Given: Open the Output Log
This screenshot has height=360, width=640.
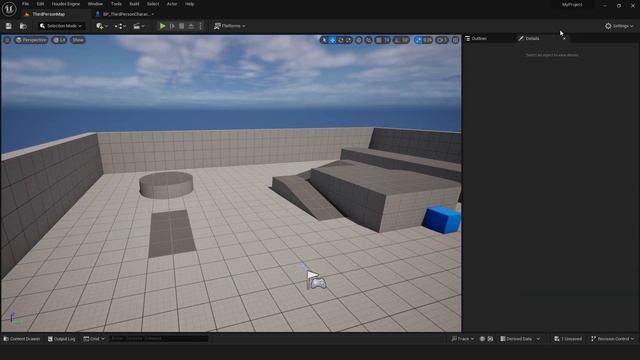Looking at the screenshot, I should [62, 339].
